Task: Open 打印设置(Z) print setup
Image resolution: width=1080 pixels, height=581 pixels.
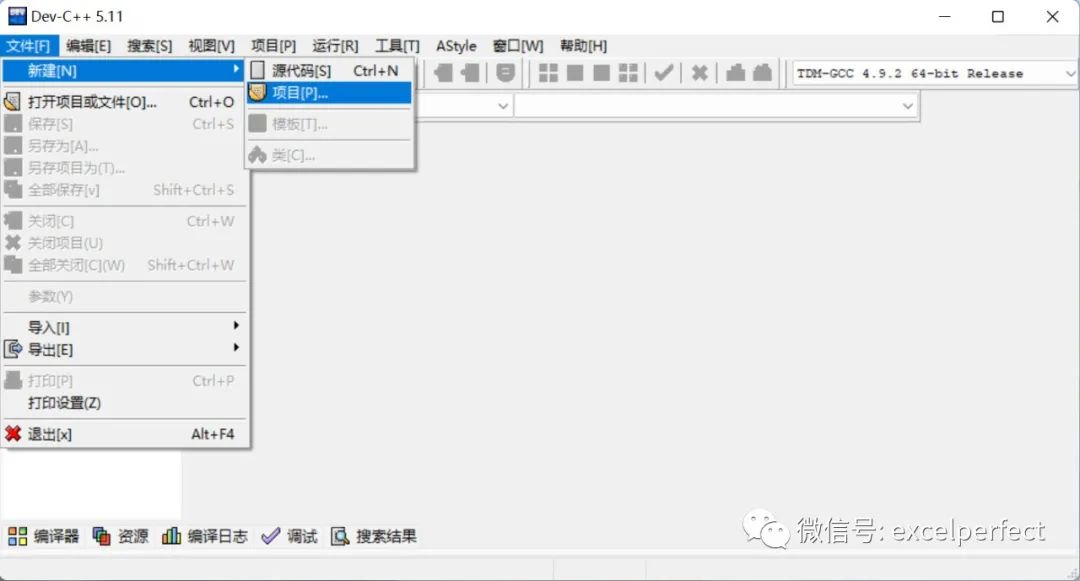Action: coord(124,403)
